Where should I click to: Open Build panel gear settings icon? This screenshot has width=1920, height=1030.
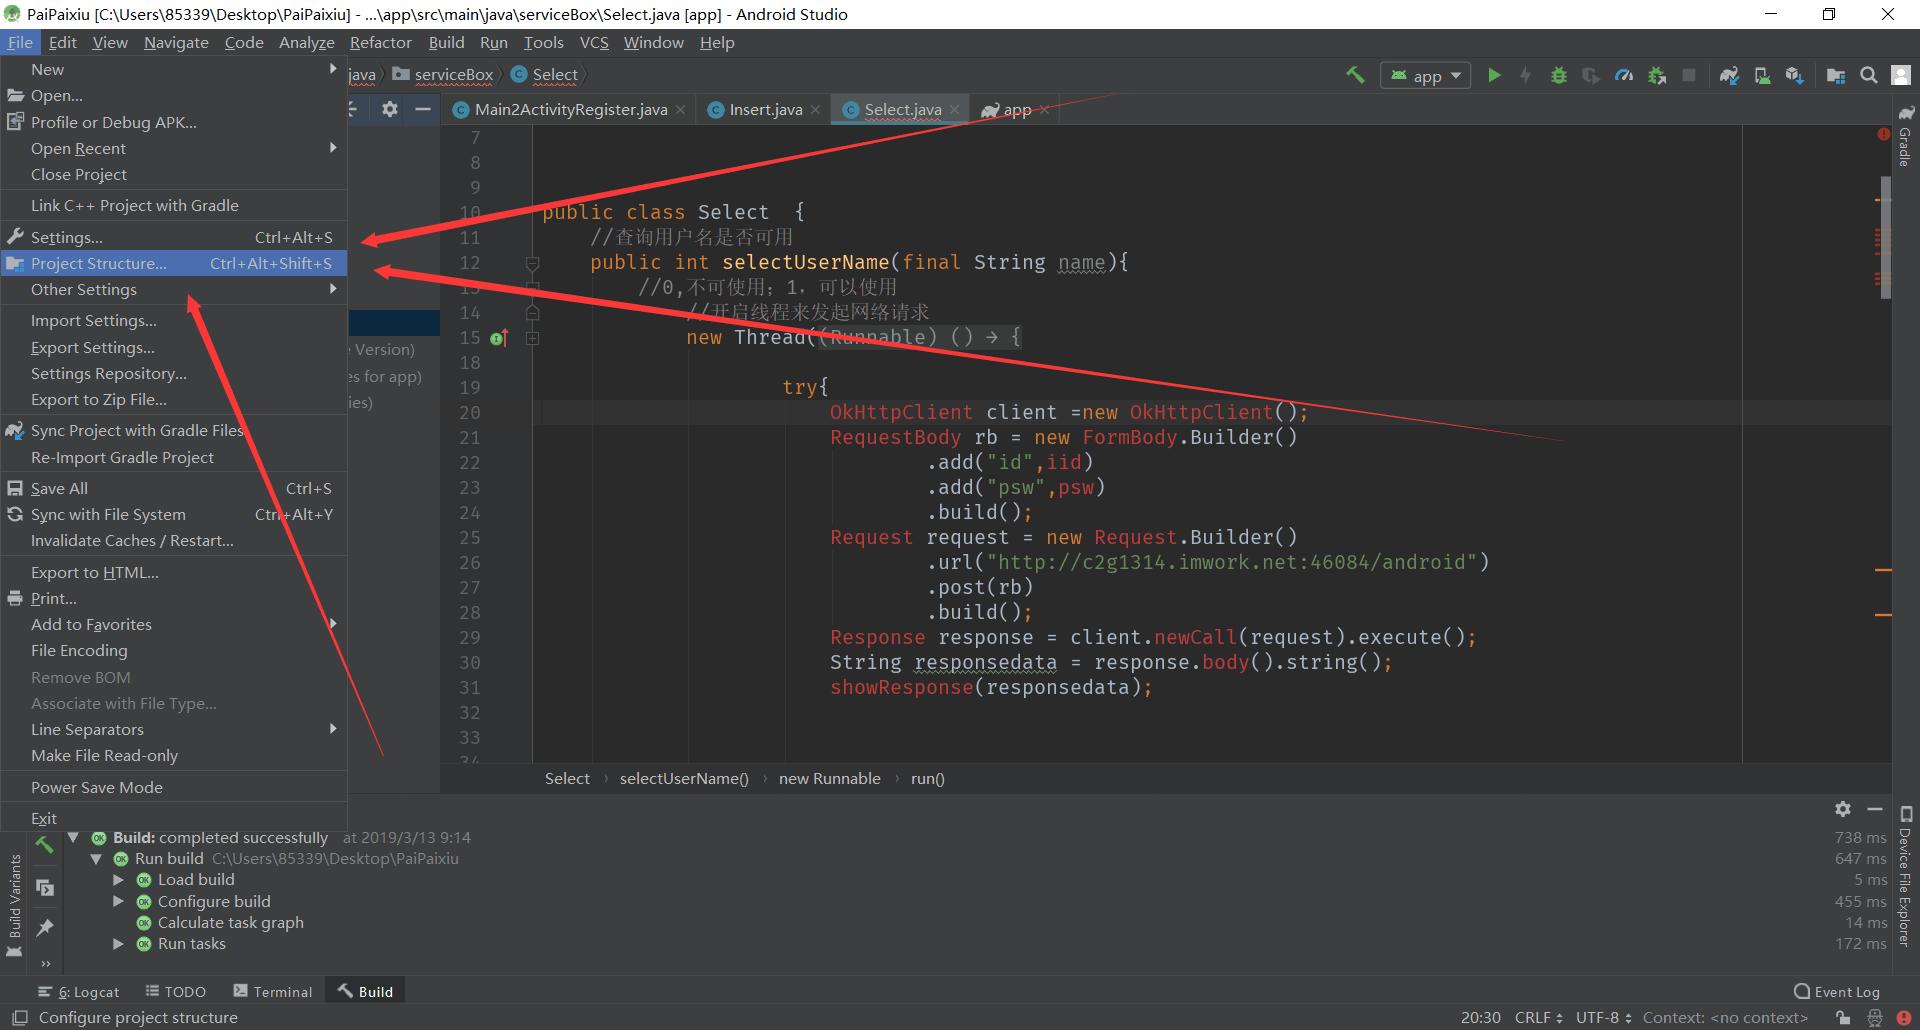point(1843,809)
